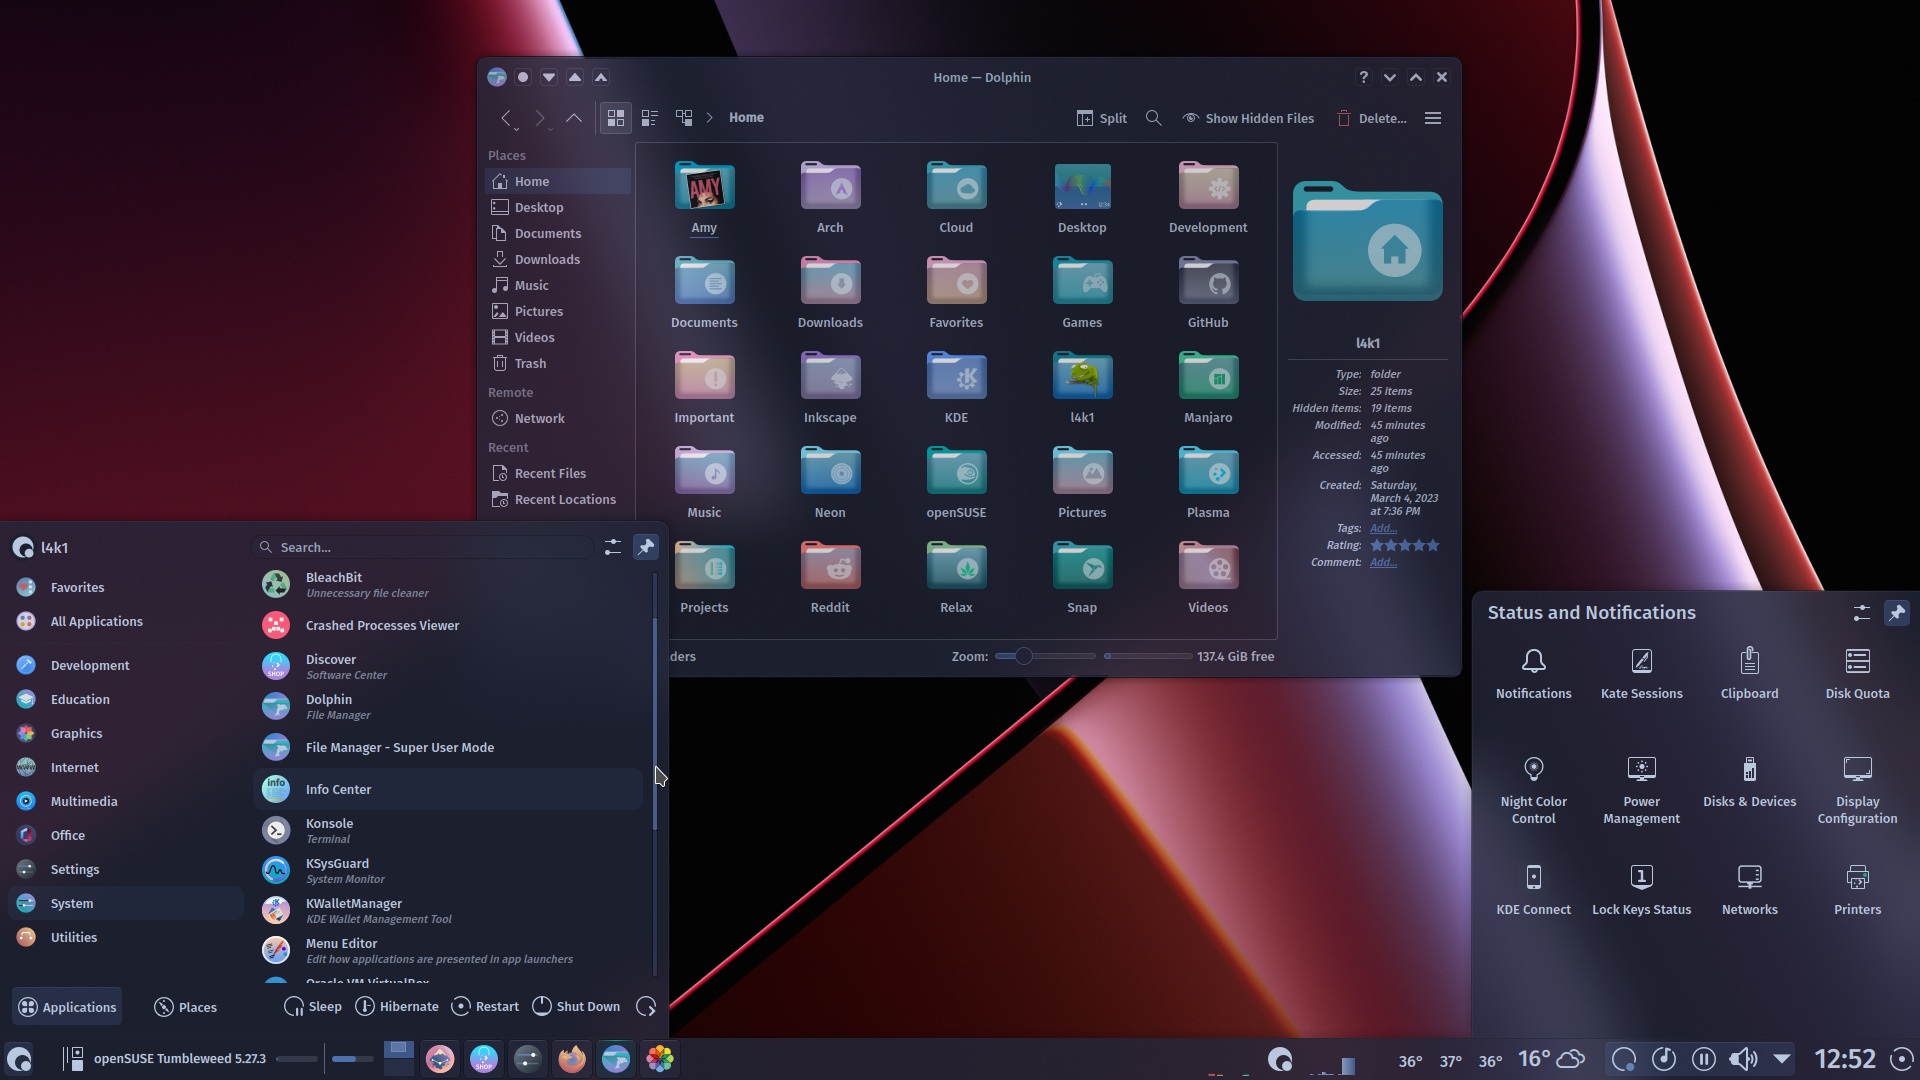Open Downloads in Places sidebar
Image resolution: width=1920 pixels, height=1080 pixels.
point(558,259)
